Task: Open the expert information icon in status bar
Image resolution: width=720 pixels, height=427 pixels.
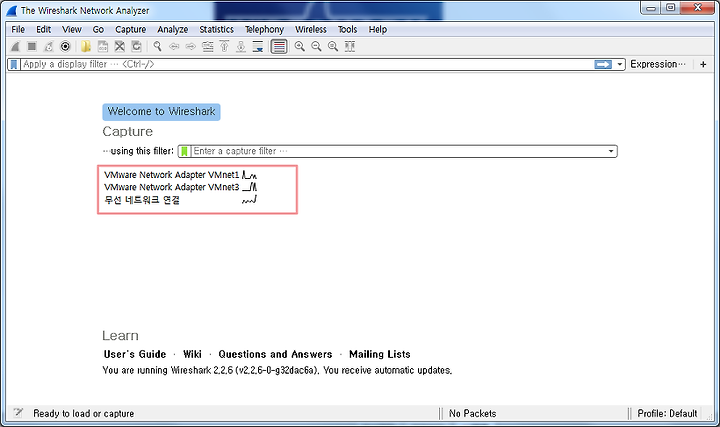Action: [18, 413]
